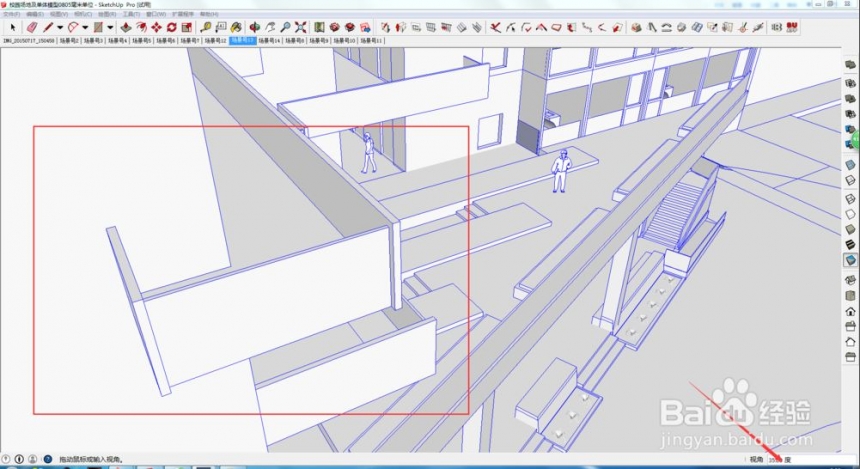
Task: Pick the Tape Measure tool
Action: coord(206,27)
